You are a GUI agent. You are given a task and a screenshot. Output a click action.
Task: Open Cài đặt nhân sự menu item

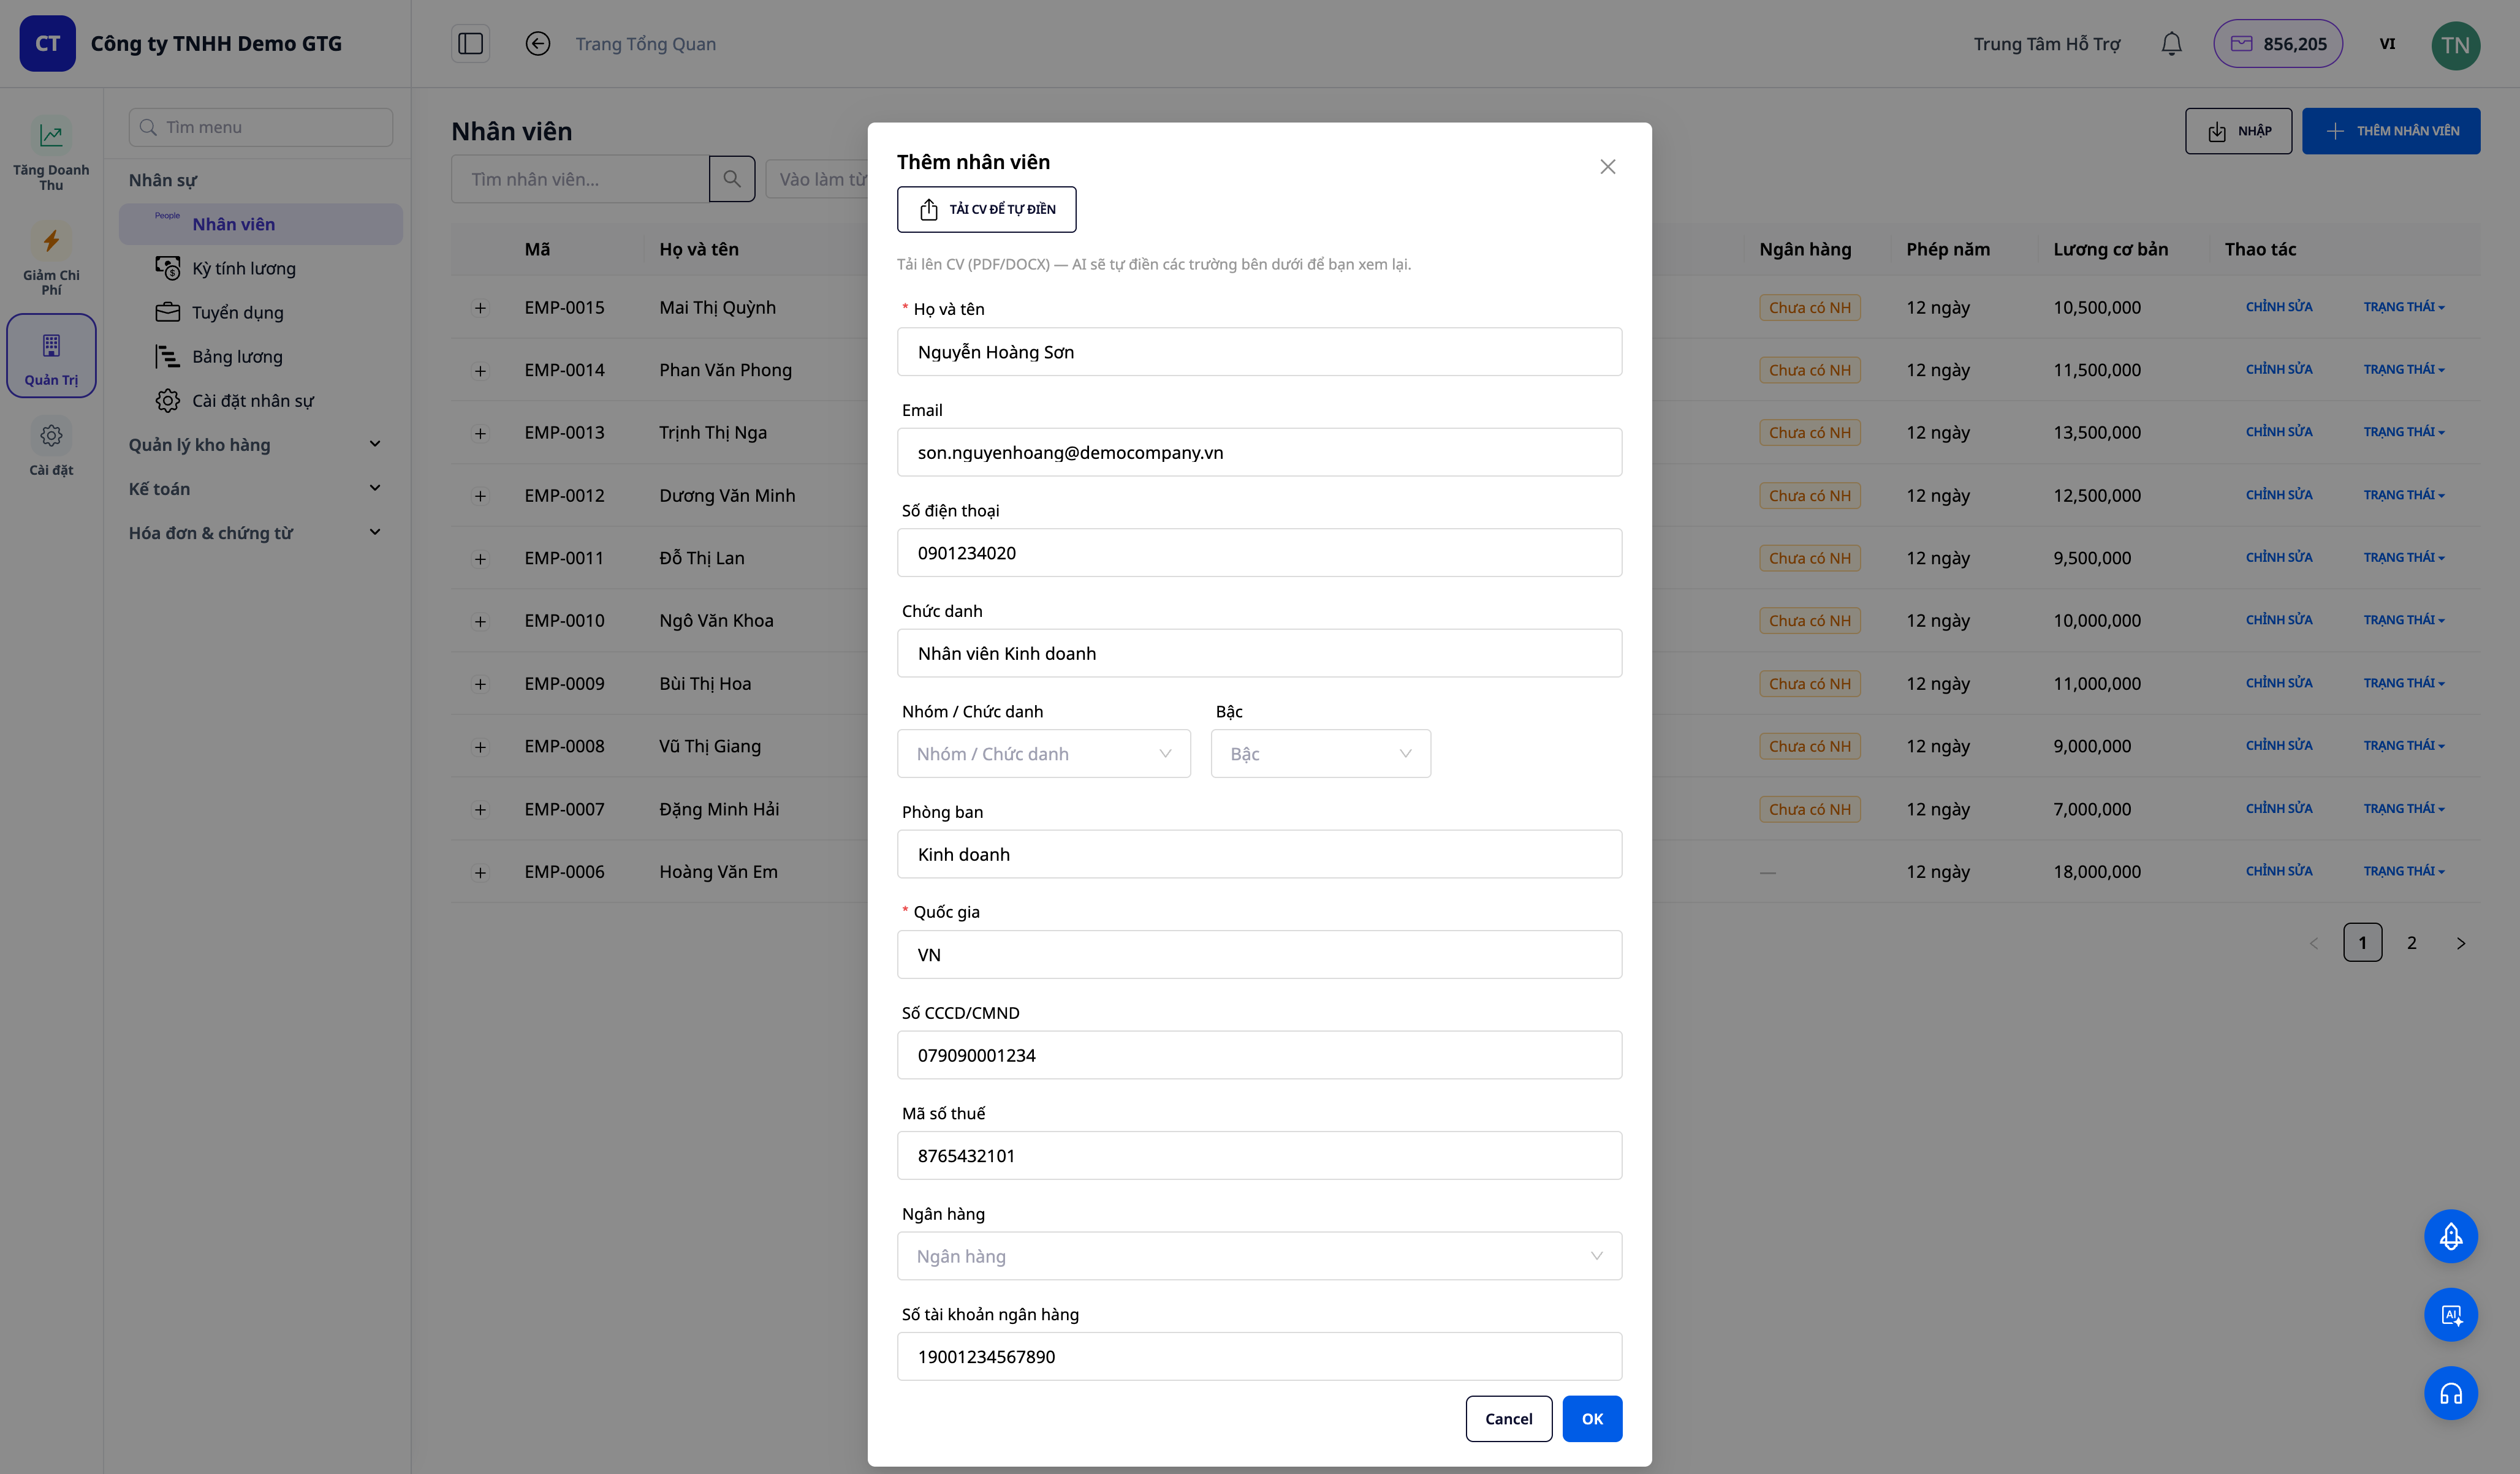pyautogui.click(x=261, y=400)
